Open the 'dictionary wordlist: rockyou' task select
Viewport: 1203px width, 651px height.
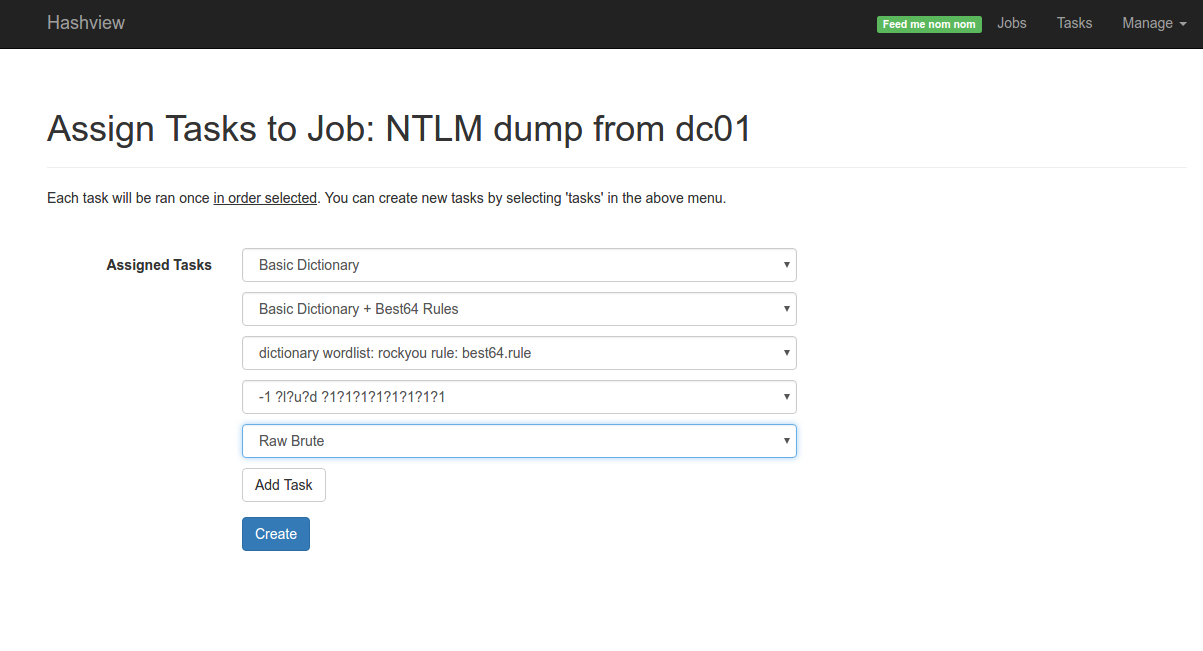point(519,353)
